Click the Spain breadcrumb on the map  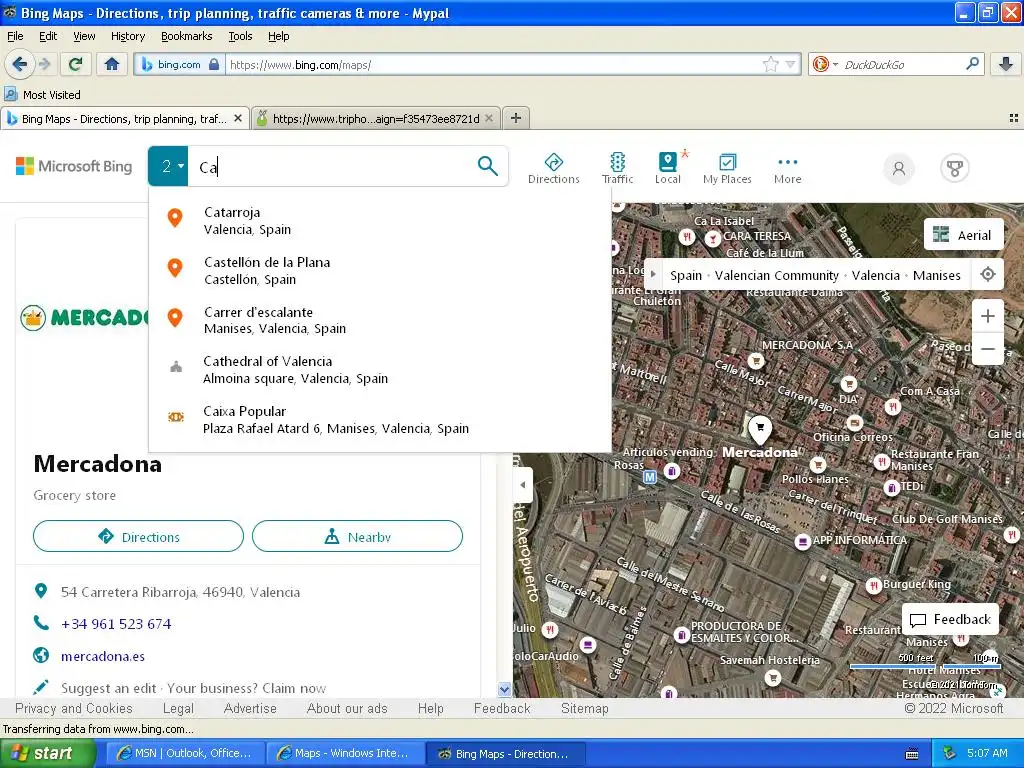coord(686,275)
